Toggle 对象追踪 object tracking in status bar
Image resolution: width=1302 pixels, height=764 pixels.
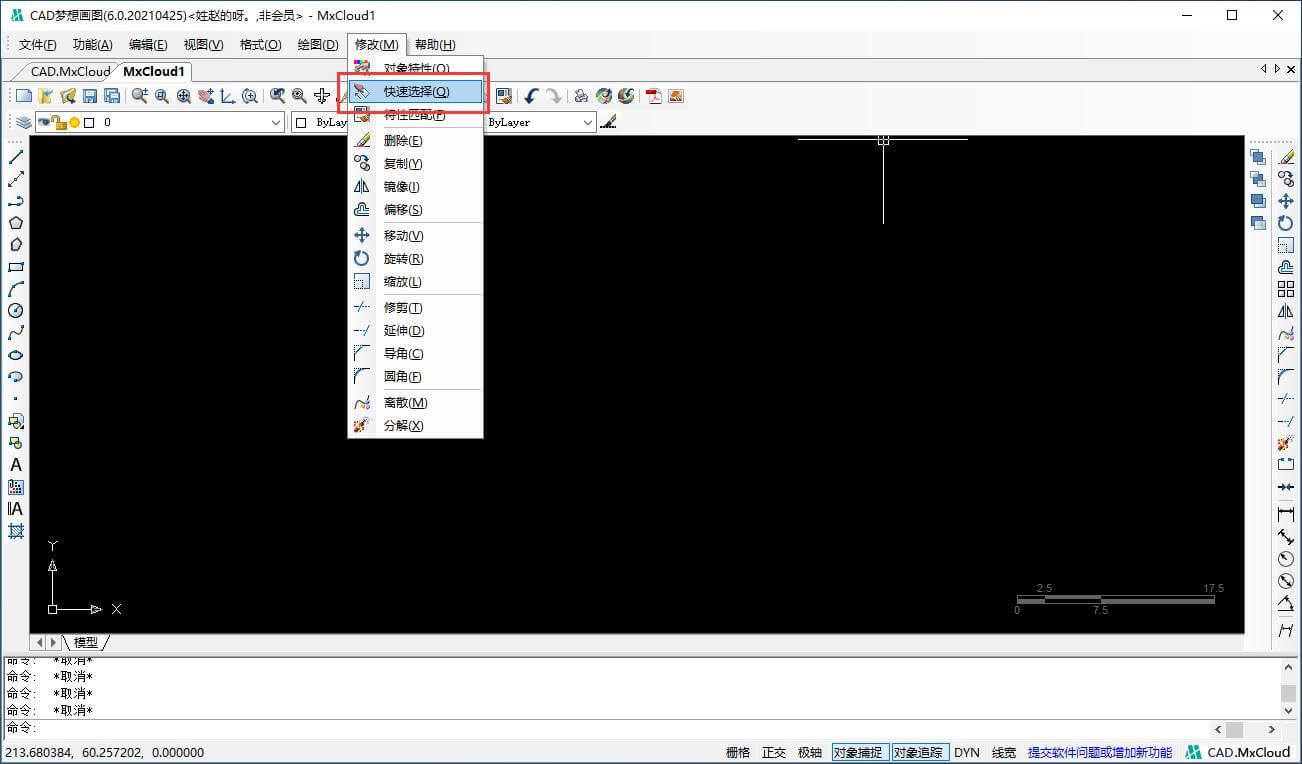pyautogui.click(x=920, y=753)
